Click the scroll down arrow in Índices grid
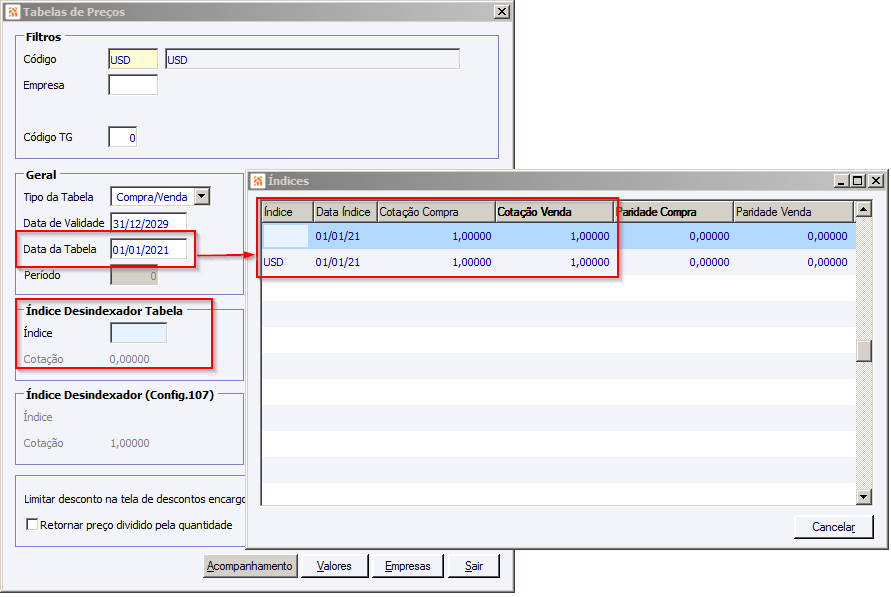The width and height of the screenshot is (891, 597). coord(864,497)
